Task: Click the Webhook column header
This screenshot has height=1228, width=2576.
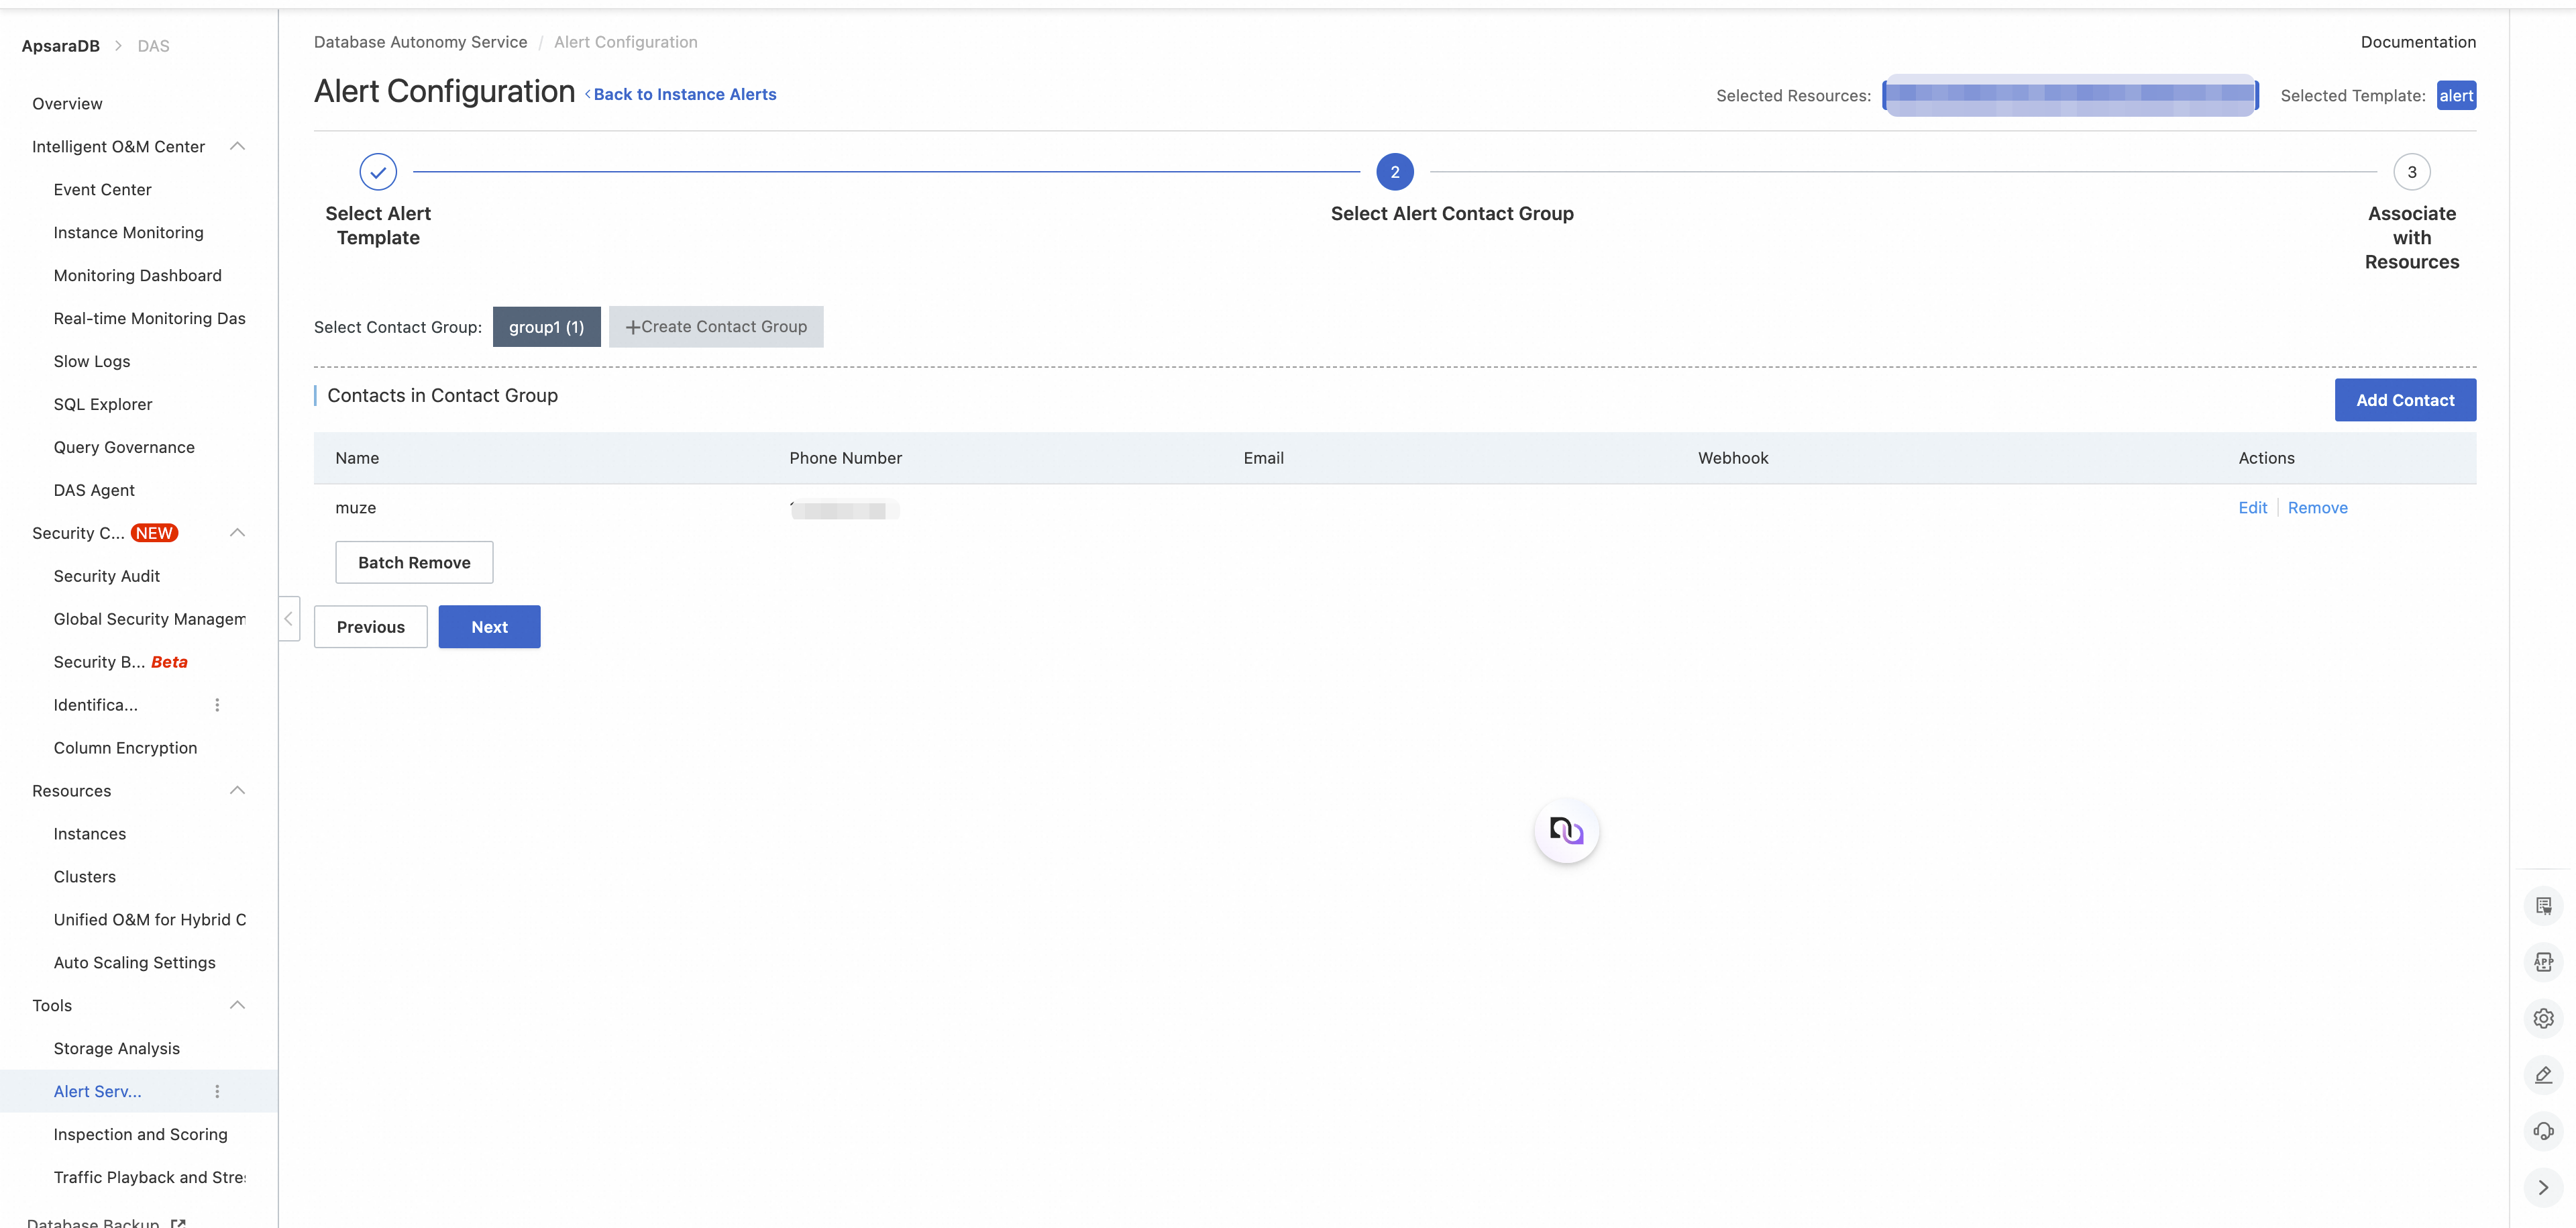Action: tap(1733, 458)
